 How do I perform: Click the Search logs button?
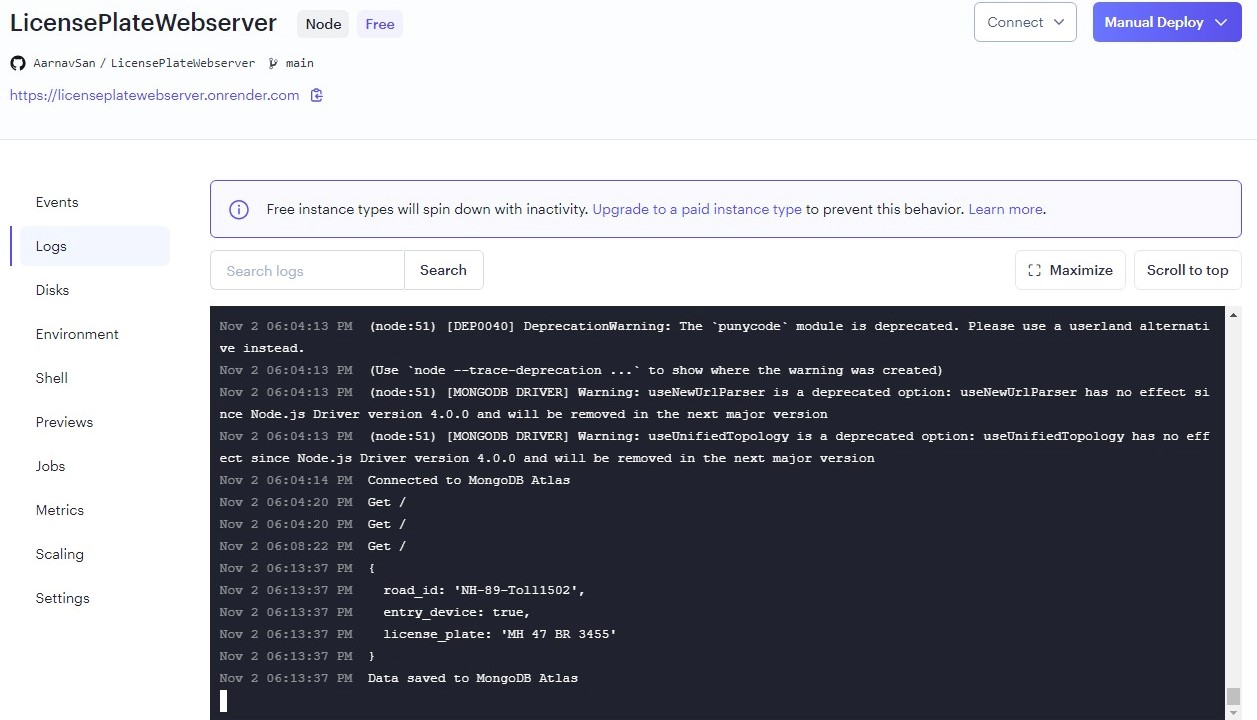(443, 270)
